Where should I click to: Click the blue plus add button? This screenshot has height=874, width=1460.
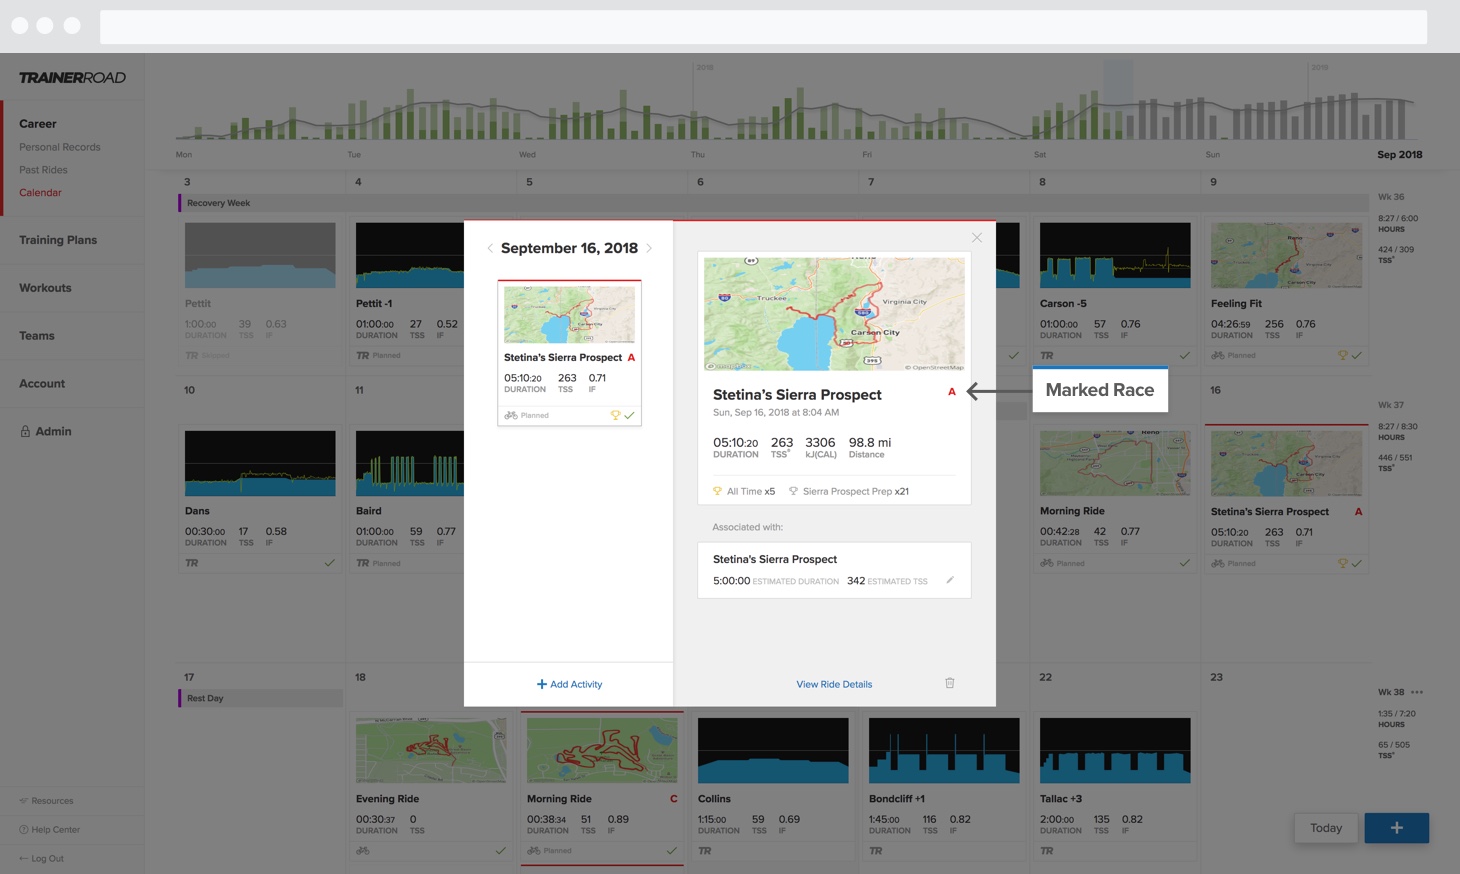click(1396, 828)
